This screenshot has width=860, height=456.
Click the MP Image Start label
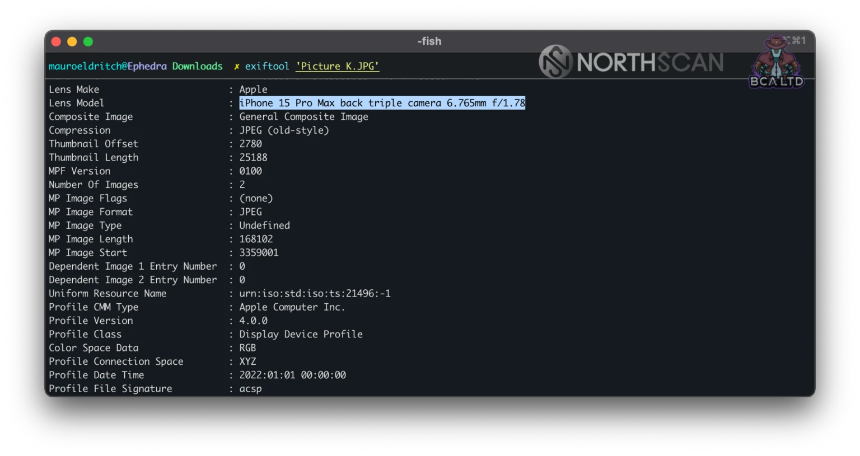(x=88, y=252)
